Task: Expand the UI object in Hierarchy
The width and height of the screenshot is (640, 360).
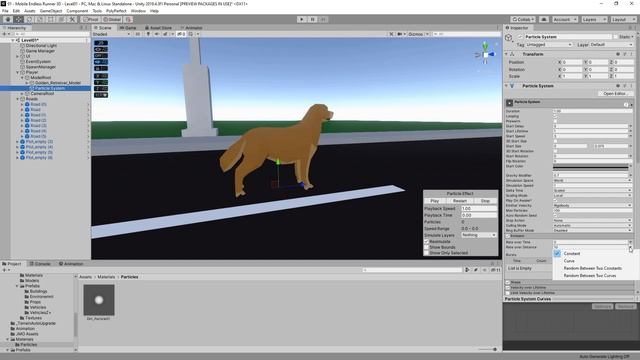Action: pos(18,56)
